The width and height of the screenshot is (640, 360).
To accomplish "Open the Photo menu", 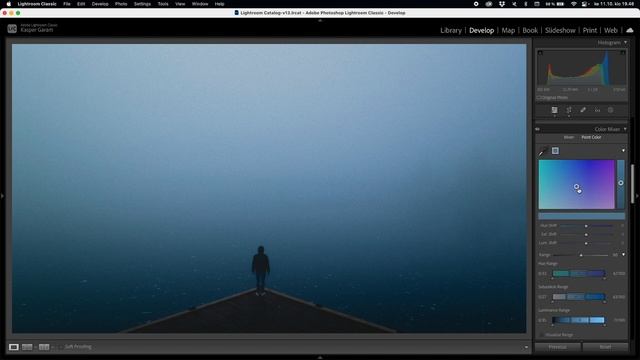I will 121,4.
